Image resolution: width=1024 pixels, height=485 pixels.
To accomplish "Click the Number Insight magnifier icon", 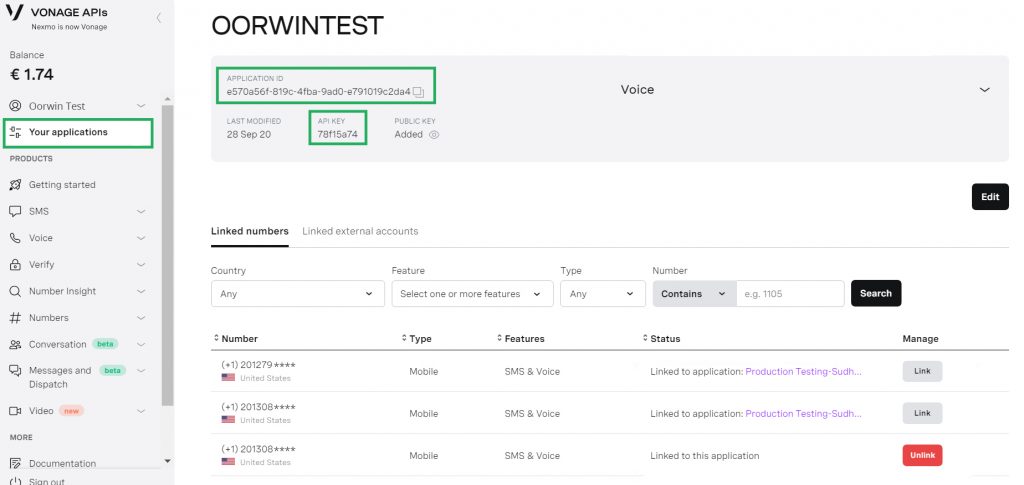I will click(x=15, y=291).
